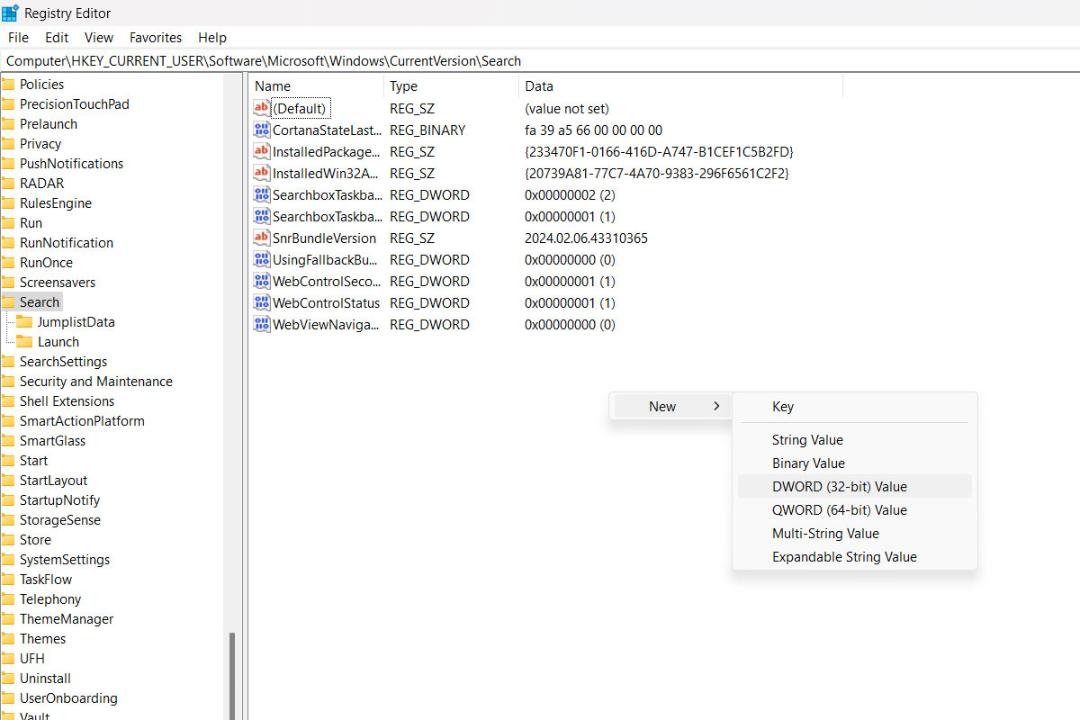1080x720 pixels.
Task: Select the PushNotifications key
Action: tap(72, 163)
